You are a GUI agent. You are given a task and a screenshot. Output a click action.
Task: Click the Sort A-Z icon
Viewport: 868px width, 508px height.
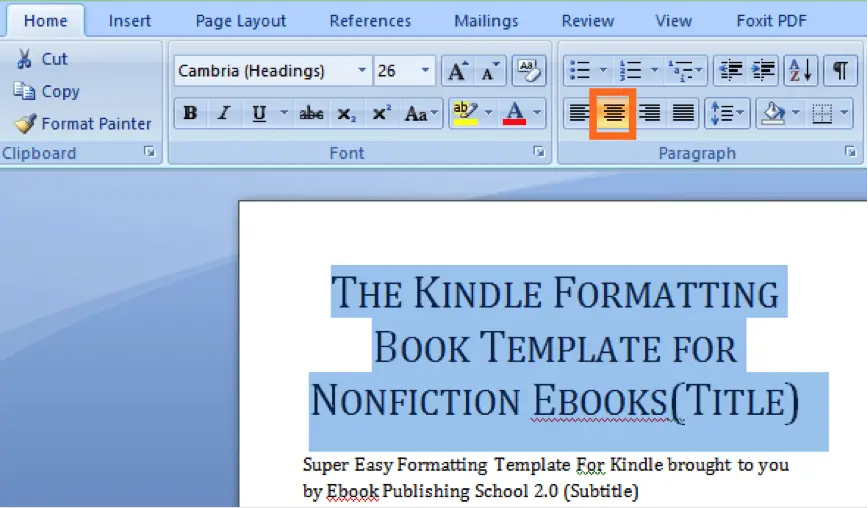(800, 71)
